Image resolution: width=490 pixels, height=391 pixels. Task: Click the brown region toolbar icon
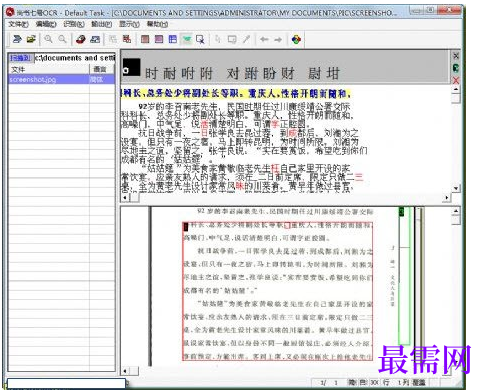tap(145, 39)
